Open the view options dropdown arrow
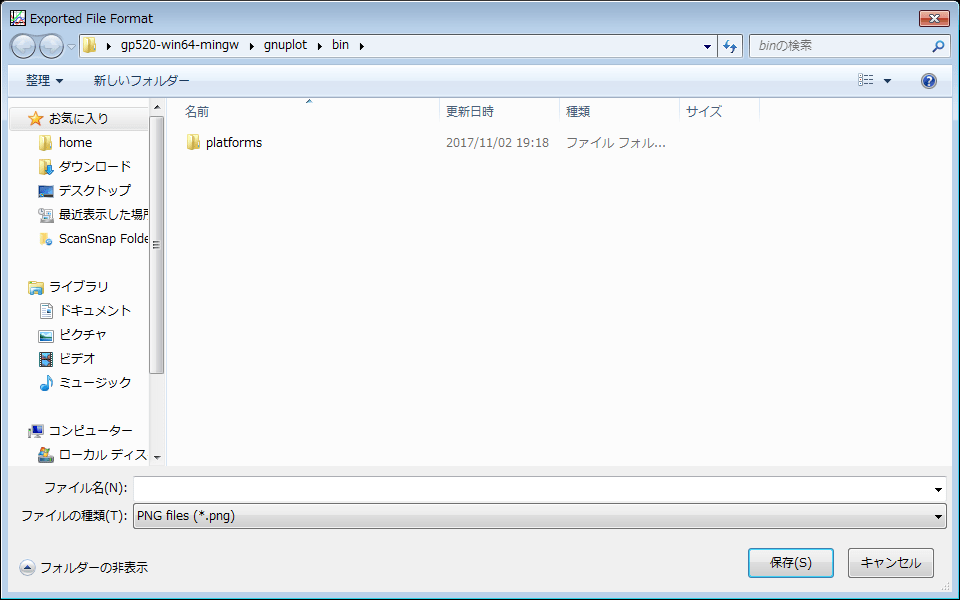Viewport: 960px width, 600px height. point(887,81)
